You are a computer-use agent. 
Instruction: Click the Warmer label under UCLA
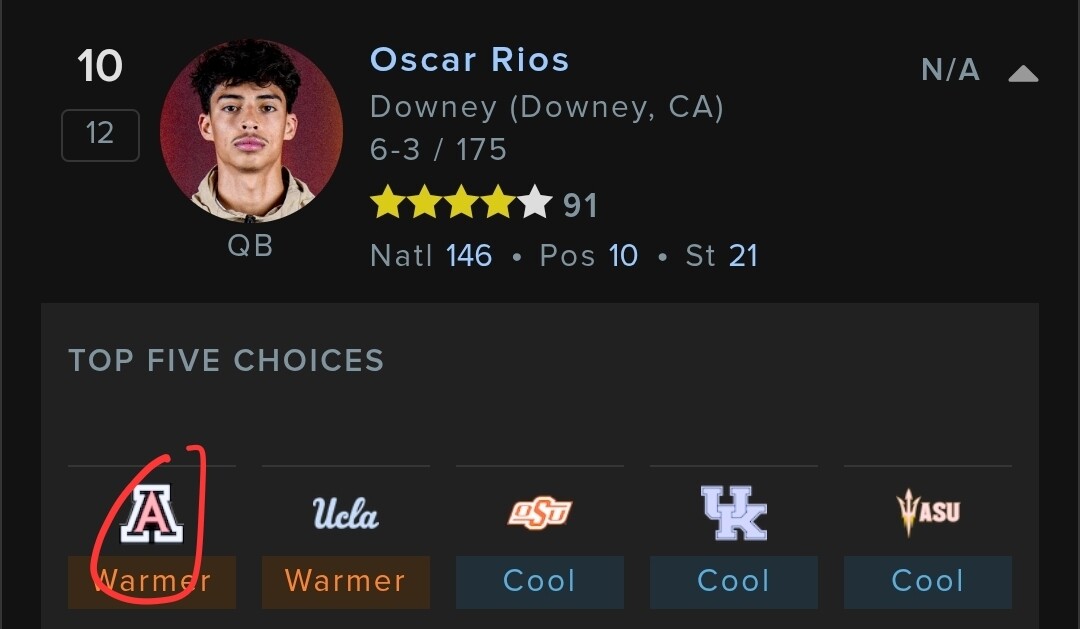345,581
